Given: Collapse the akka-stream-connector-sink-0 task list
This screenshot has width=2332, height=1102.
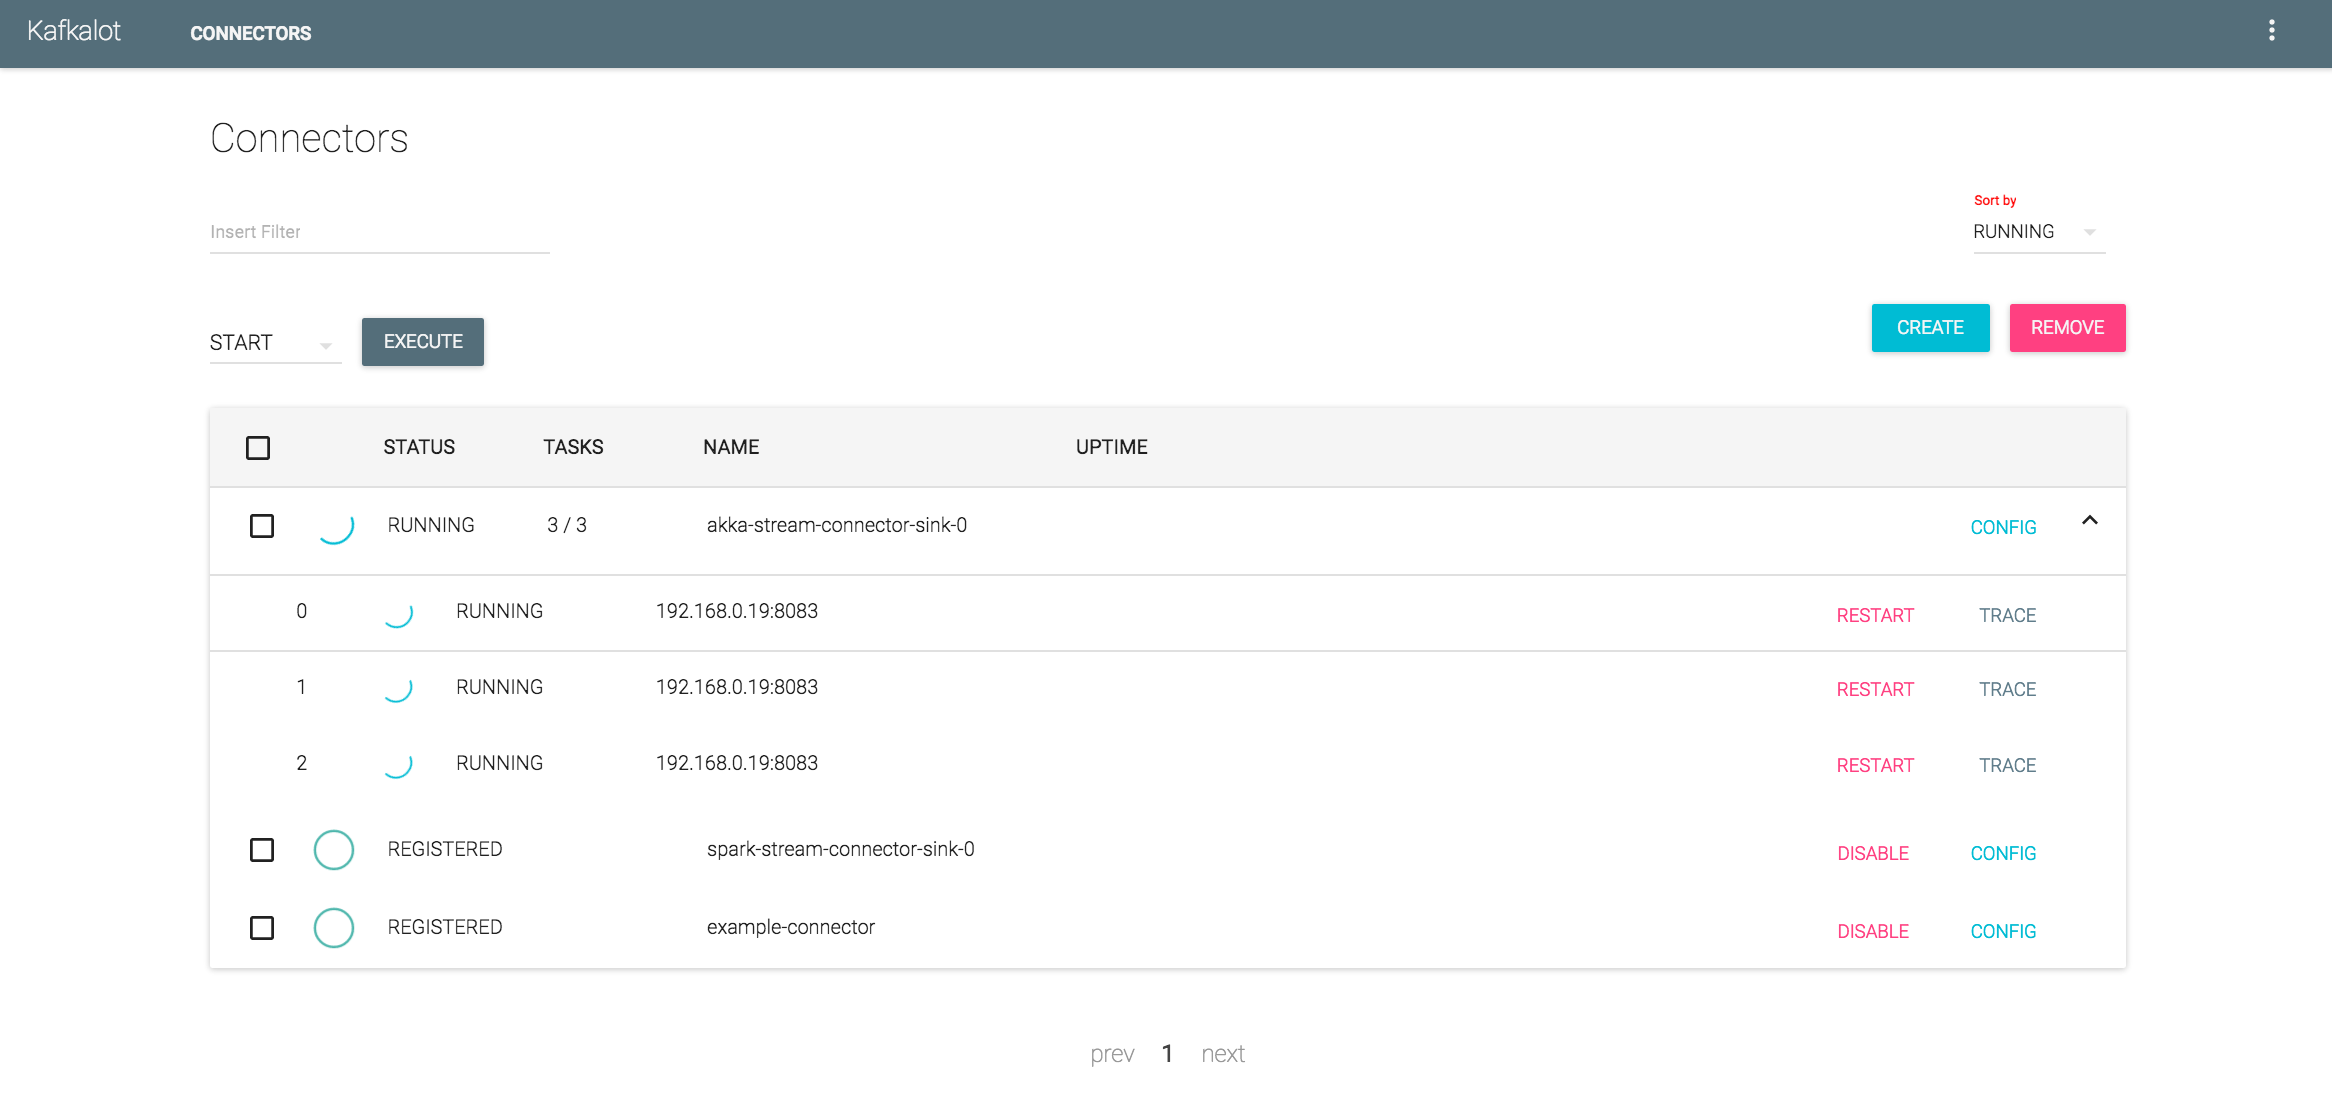Looking at the screenshot, I should coord(2089,521).
